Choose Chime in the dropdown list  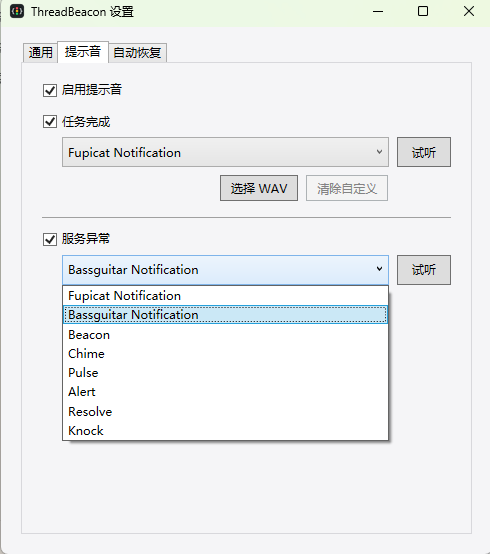[x=225, y=354]
